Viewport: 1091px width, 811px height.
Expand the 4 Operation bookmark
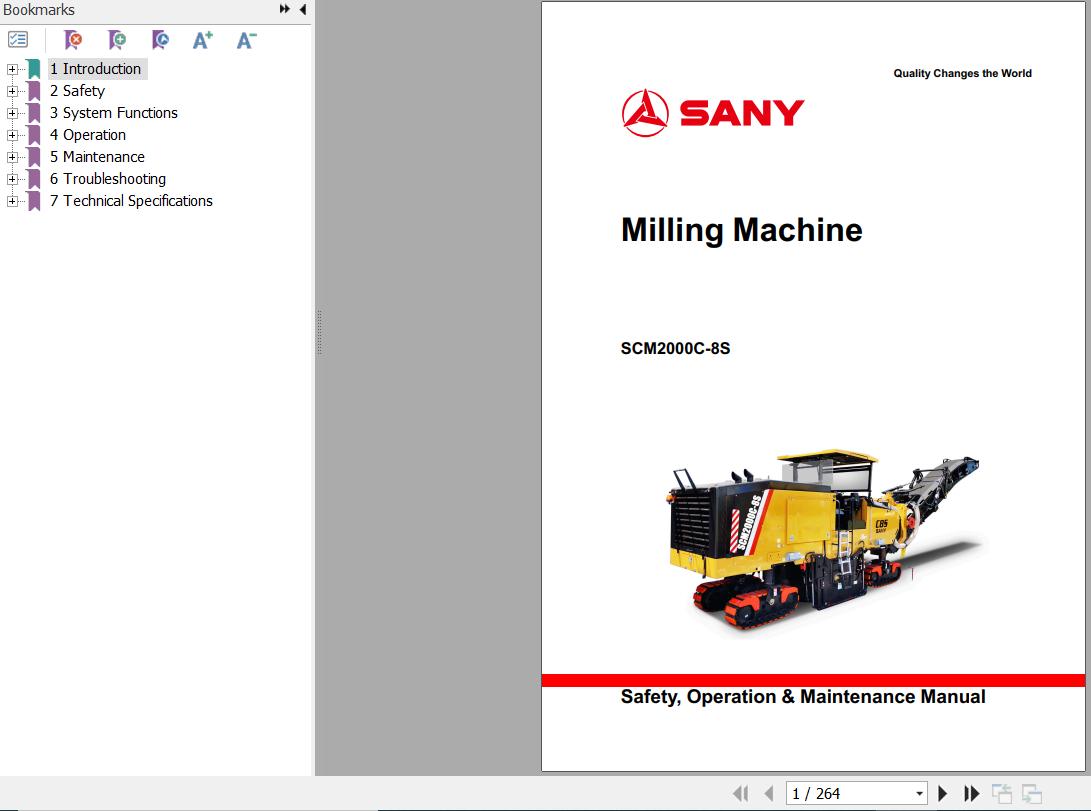tap(12, 135)
